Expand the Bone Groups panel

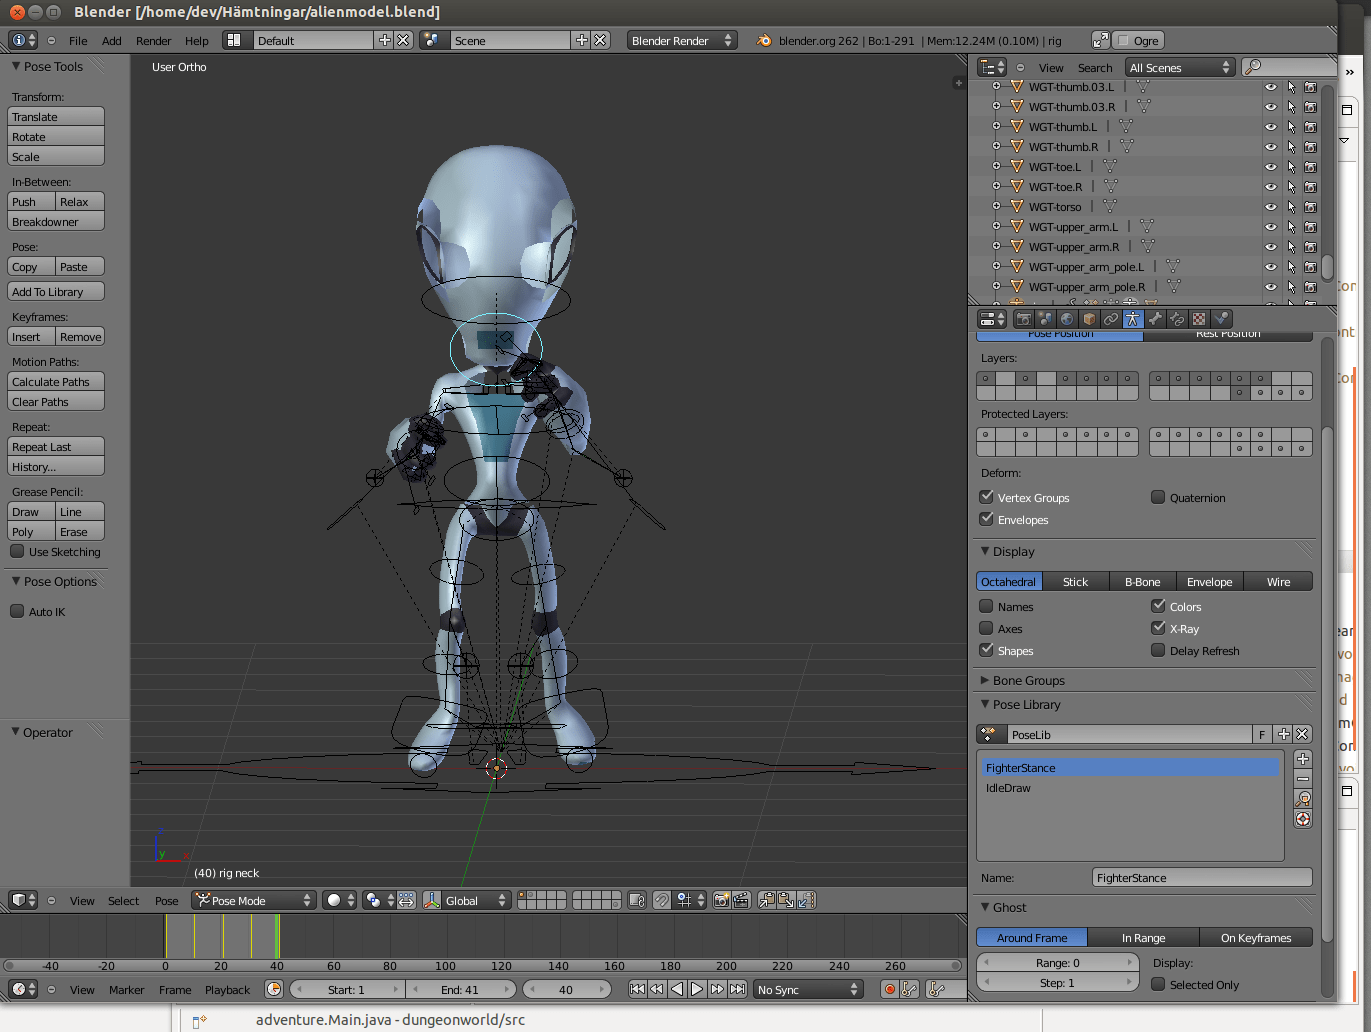(1028, 681)
